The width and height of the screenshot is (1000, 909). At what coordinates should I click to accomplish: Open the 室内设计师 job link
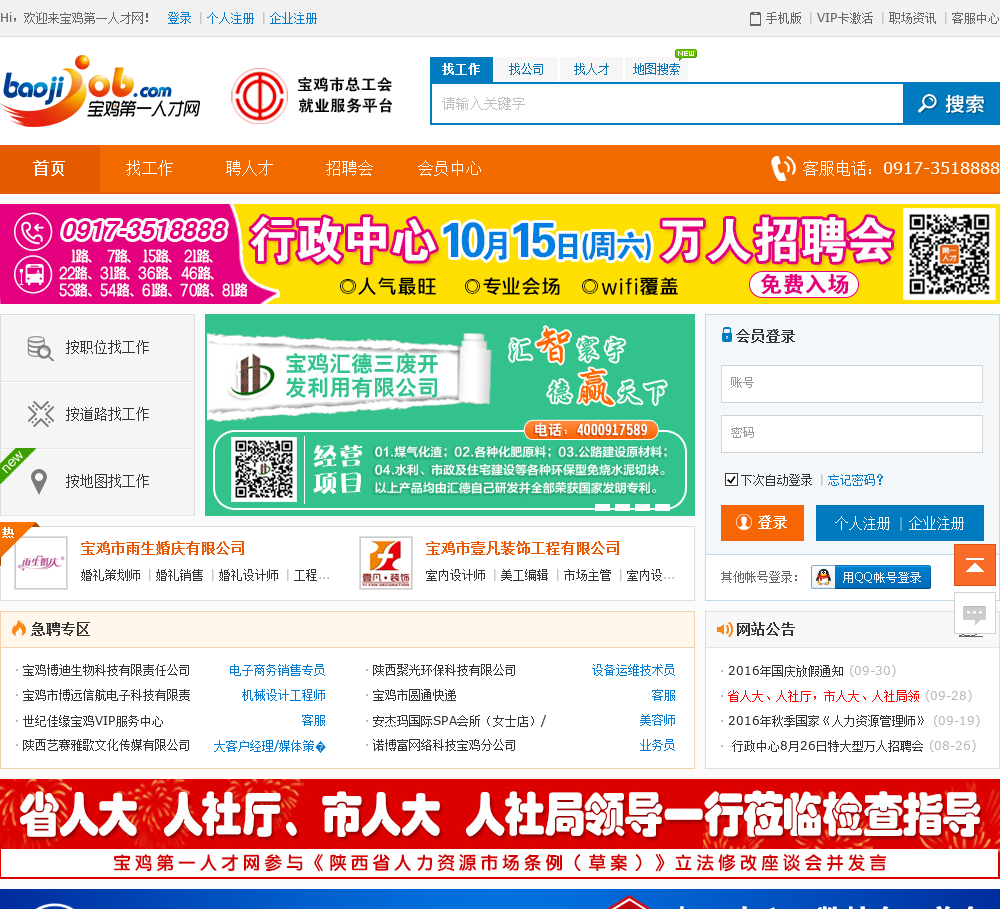pos(455,575)
